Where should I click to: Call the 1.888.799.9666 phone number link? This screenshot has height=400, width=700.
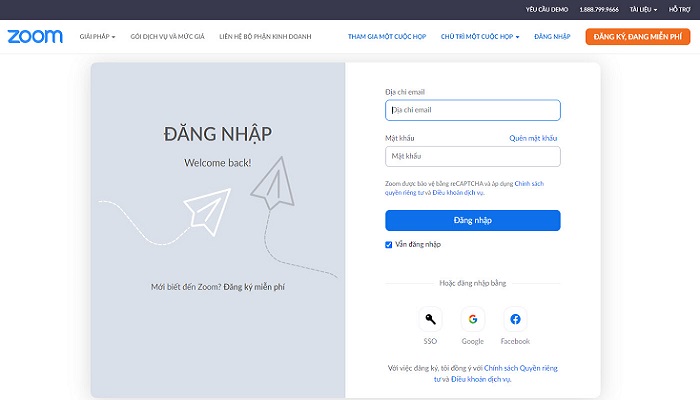pos(599,9)
